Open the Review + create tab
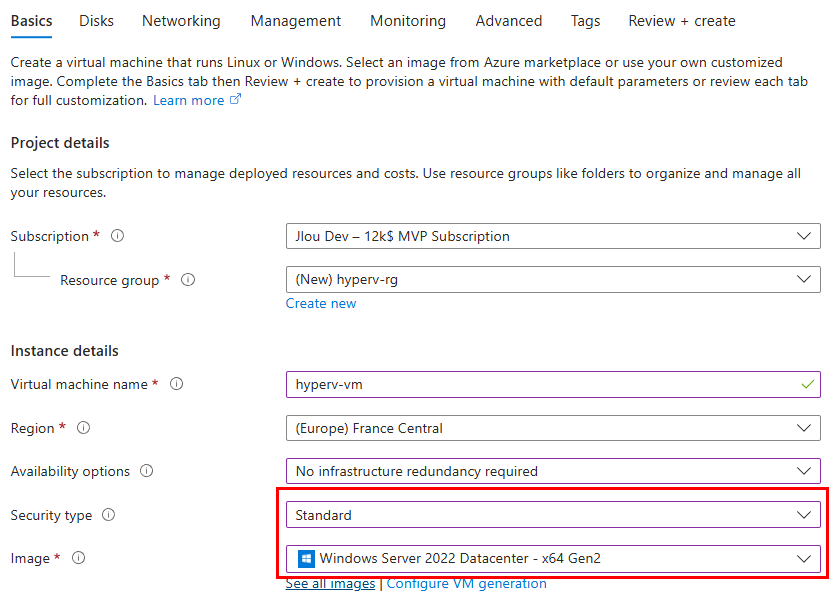Viewport: 837px width, 597px height. tap(682, 21)
